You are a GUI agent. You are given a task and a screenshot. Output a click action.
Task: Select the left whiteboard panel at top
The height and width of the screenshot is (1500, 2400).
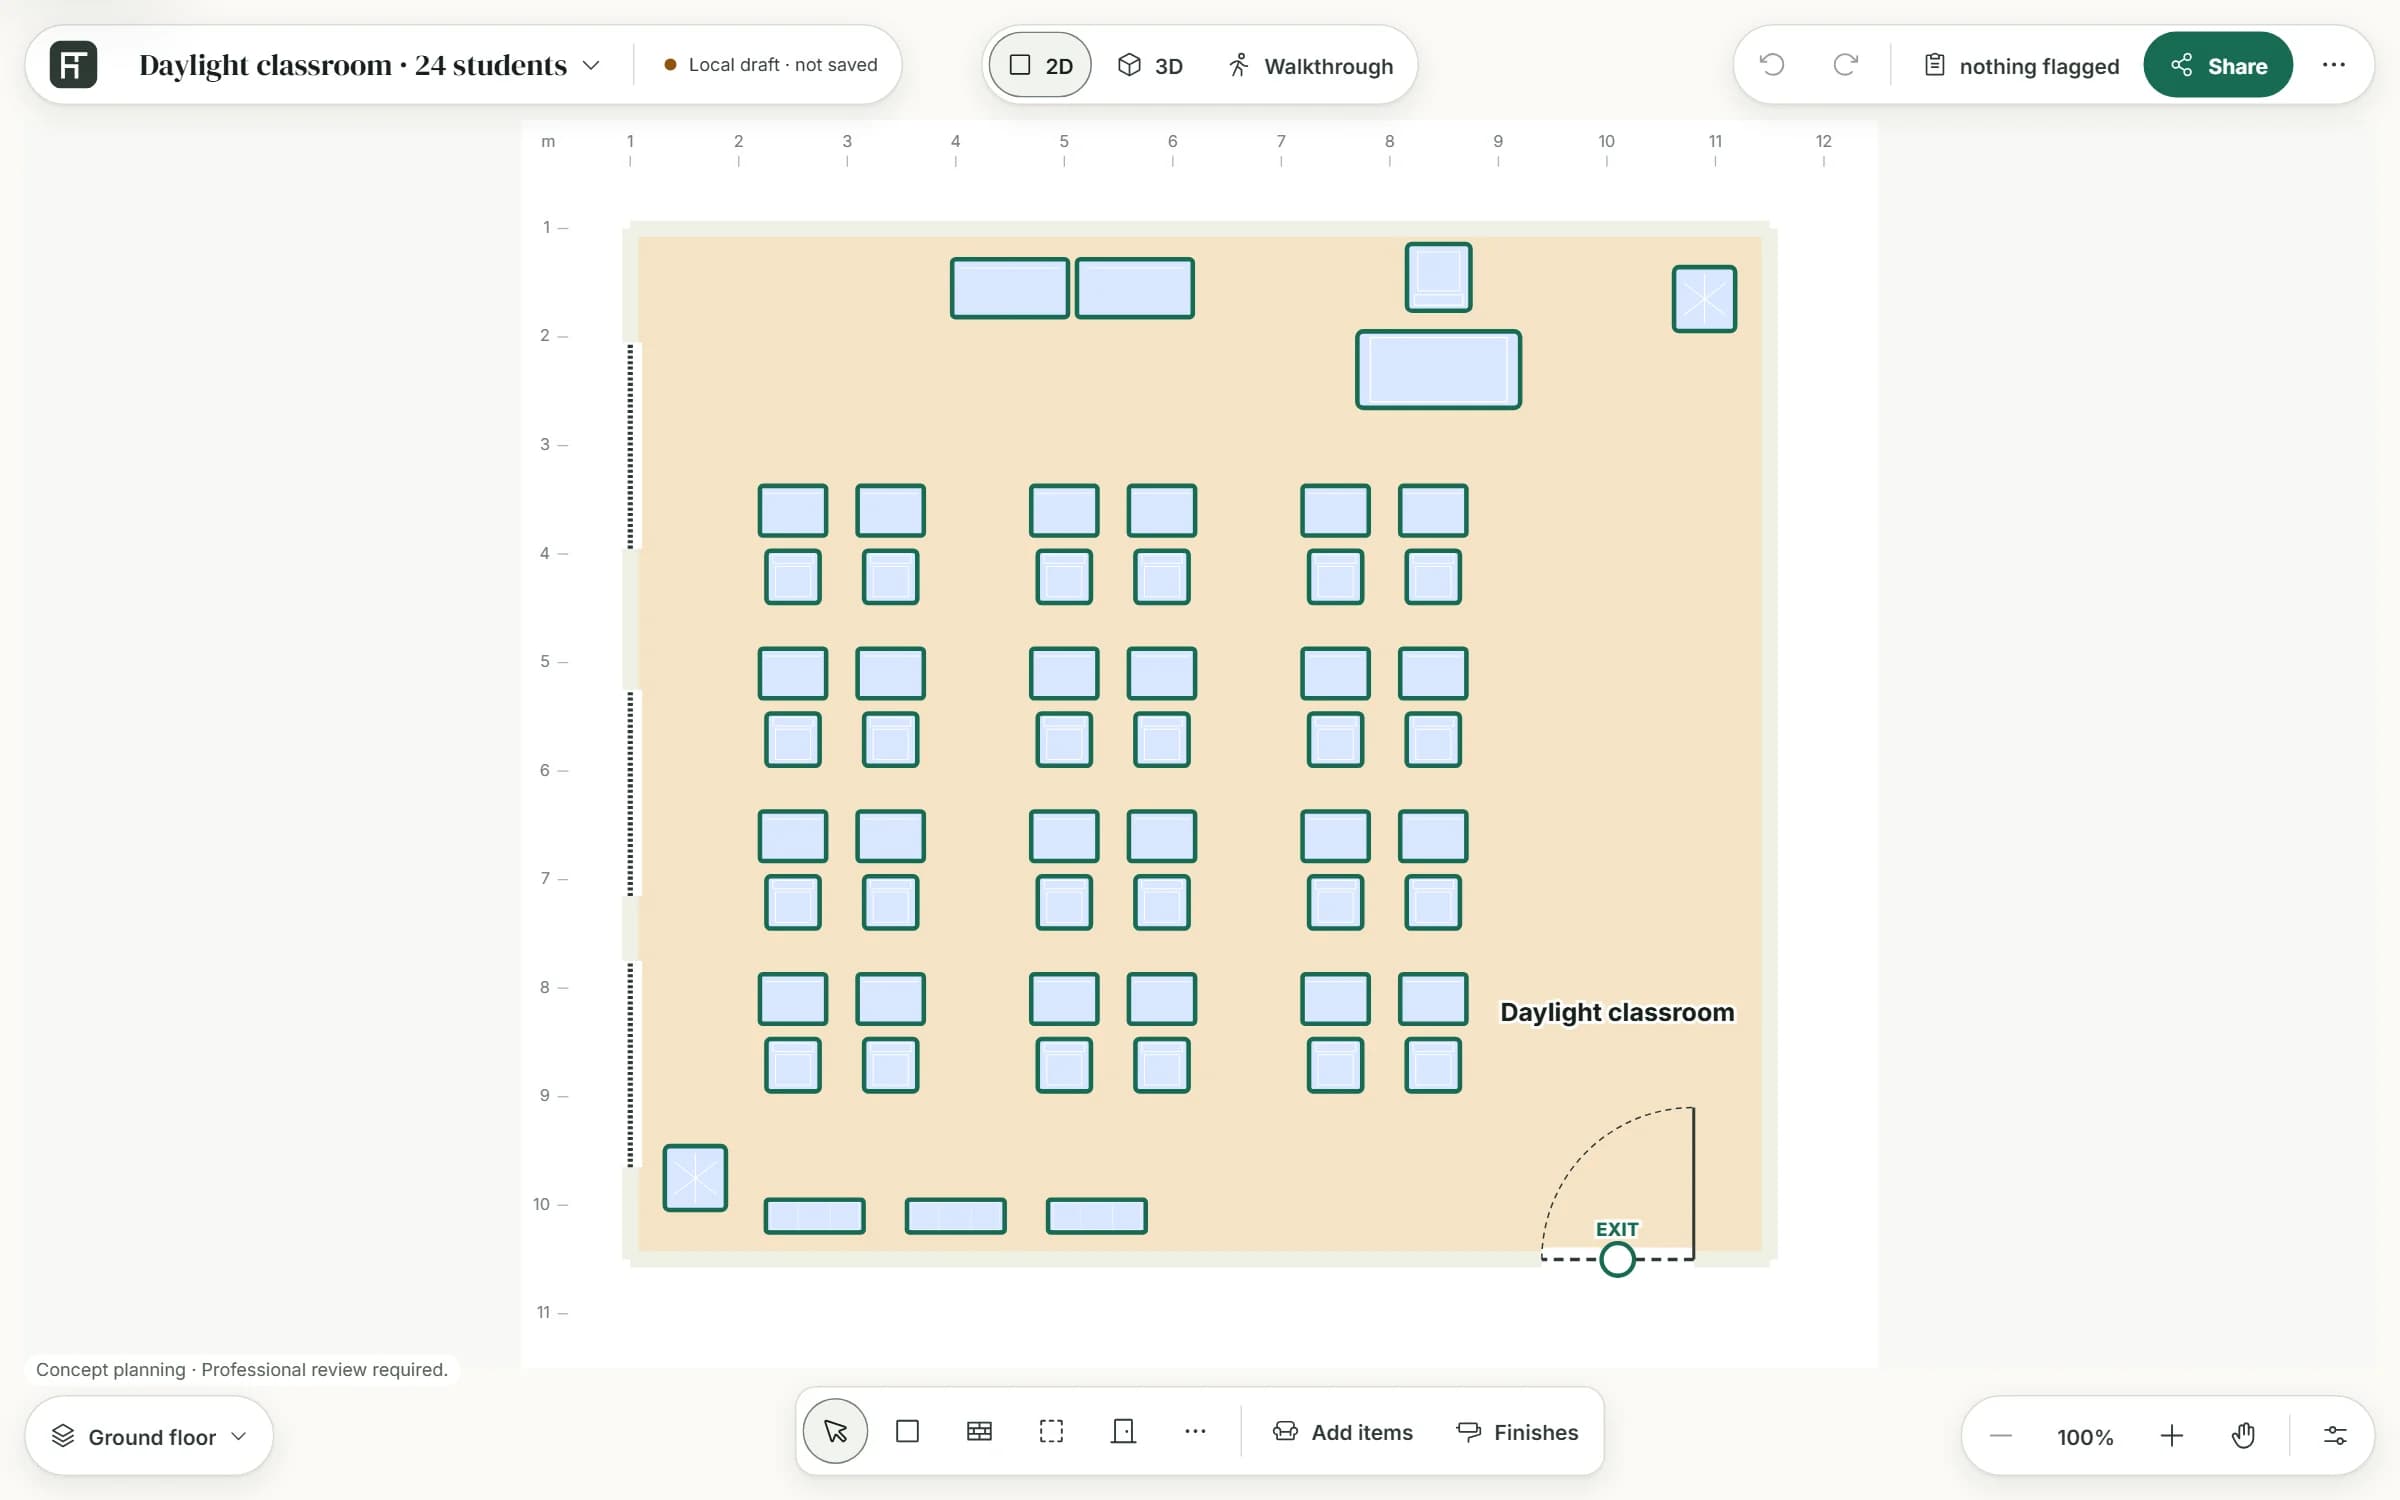click(1009, 288)
